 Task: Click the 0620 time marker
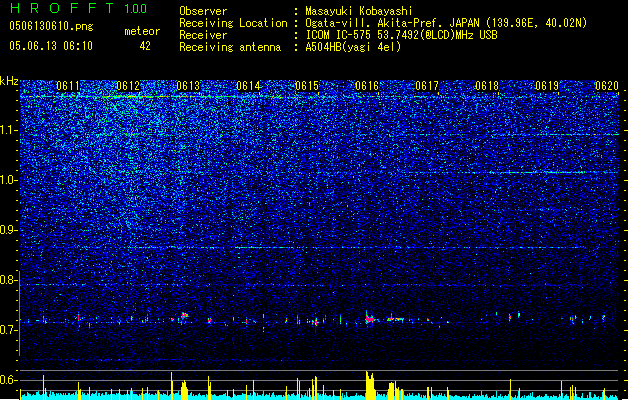(x=607, y=86)
